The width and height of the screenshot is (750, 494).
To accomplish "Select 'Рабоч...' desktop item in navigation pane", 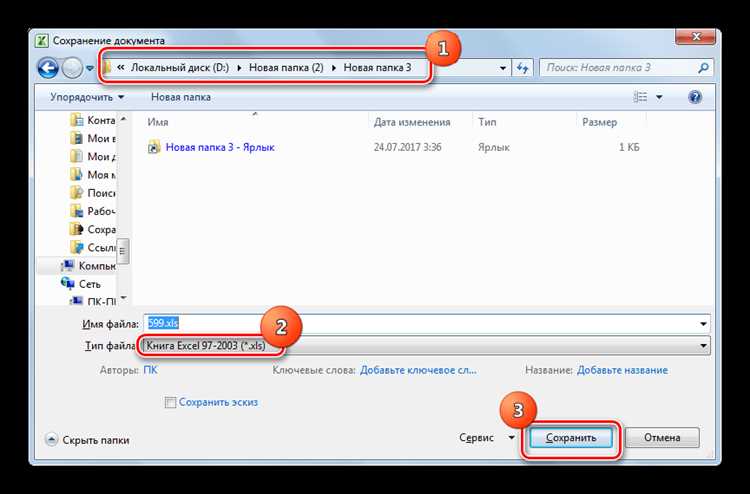I will point(93,211).
